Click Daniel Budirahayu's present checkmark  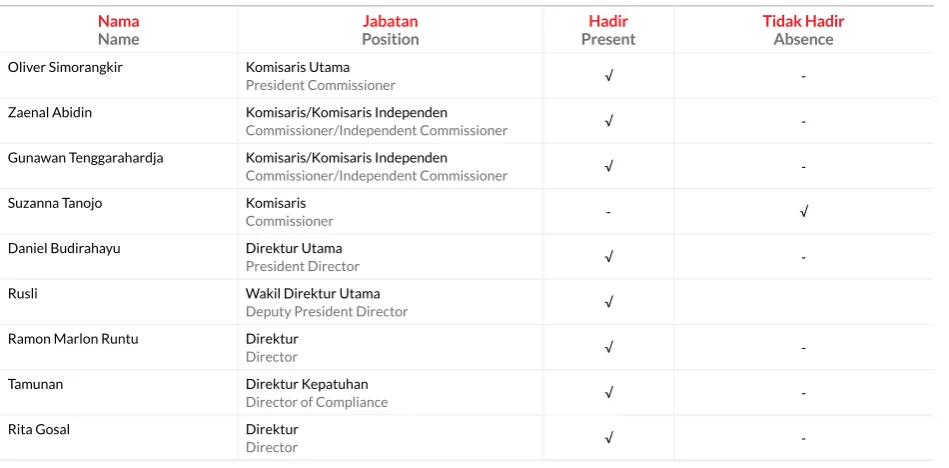[x=609, y=257]
